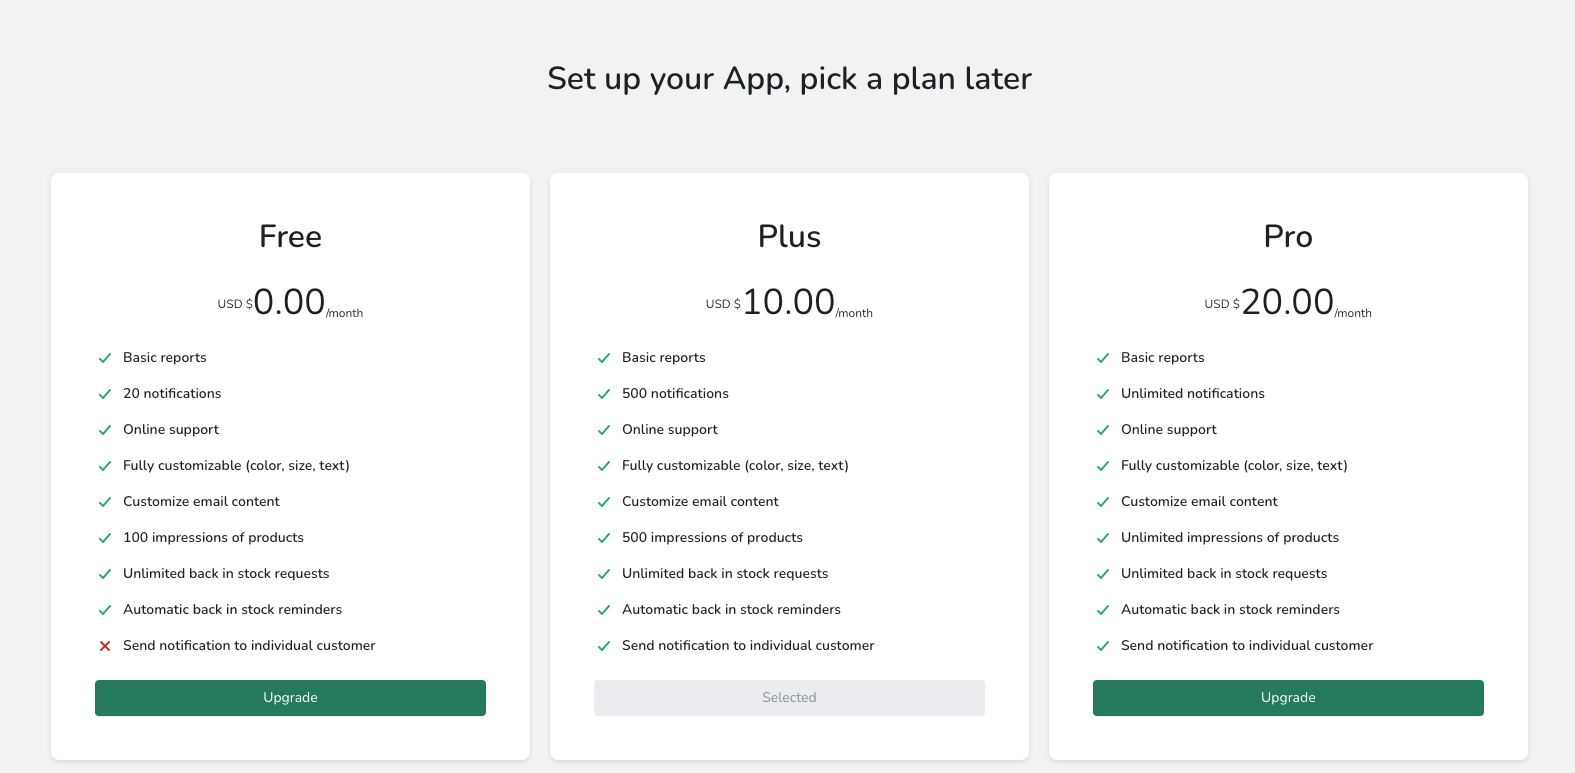This screenshot has width=1575, height=773.
Task: Click checkmark next to Free plan's 20 notifications
Action: pos(105,394)
